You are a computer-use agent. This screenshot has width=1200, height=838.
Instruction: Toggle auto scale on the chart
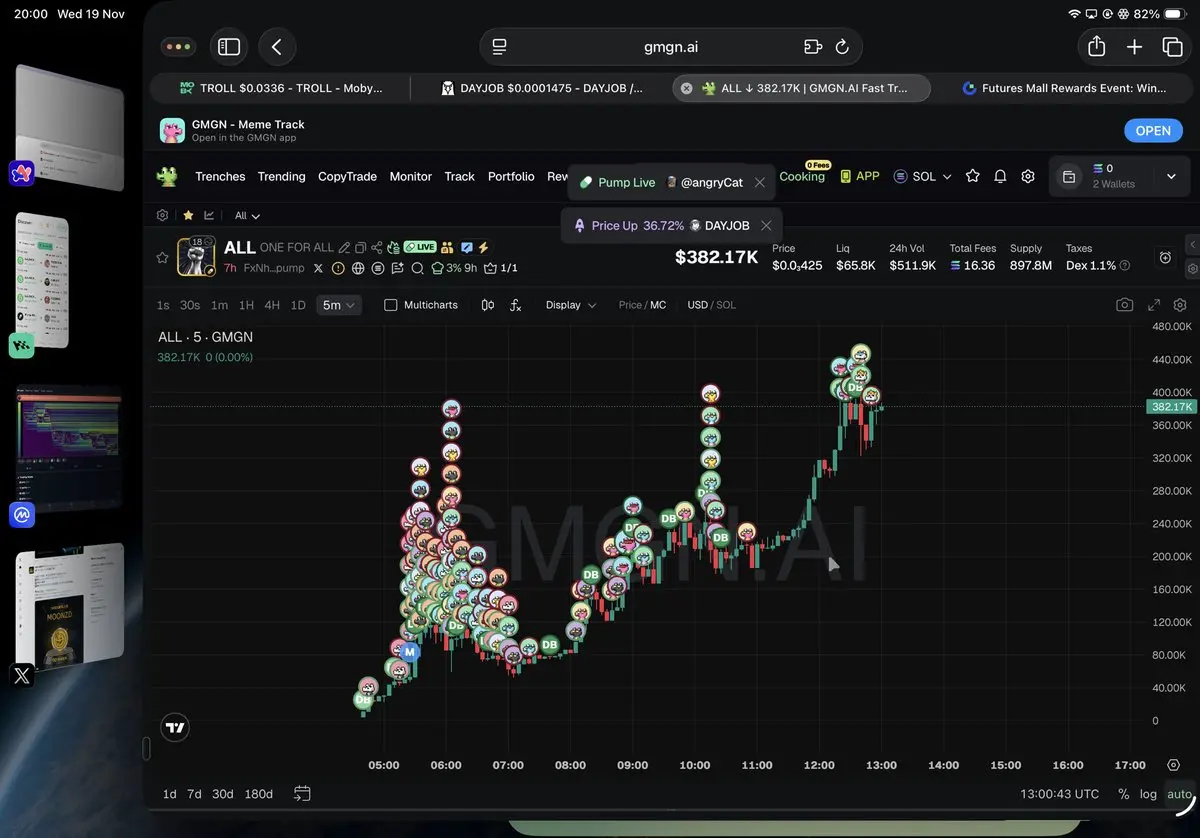pyautogui.click(x=1179, y=794)
